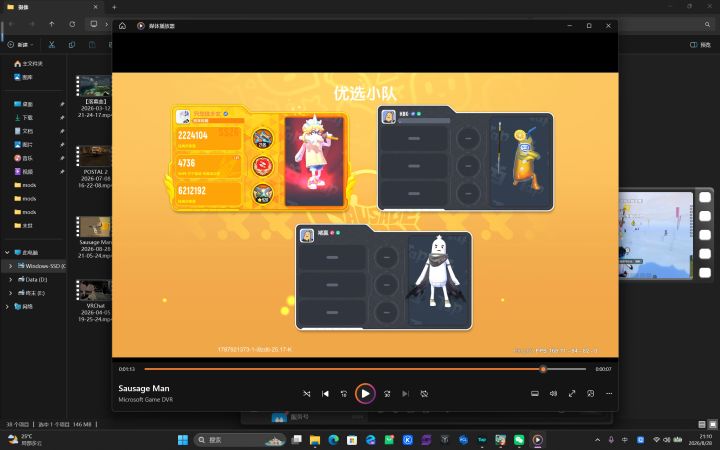Viewport: 720px width, 450px height.
Task: Show hidden system tray icons
Action: (x=597, y=439)
